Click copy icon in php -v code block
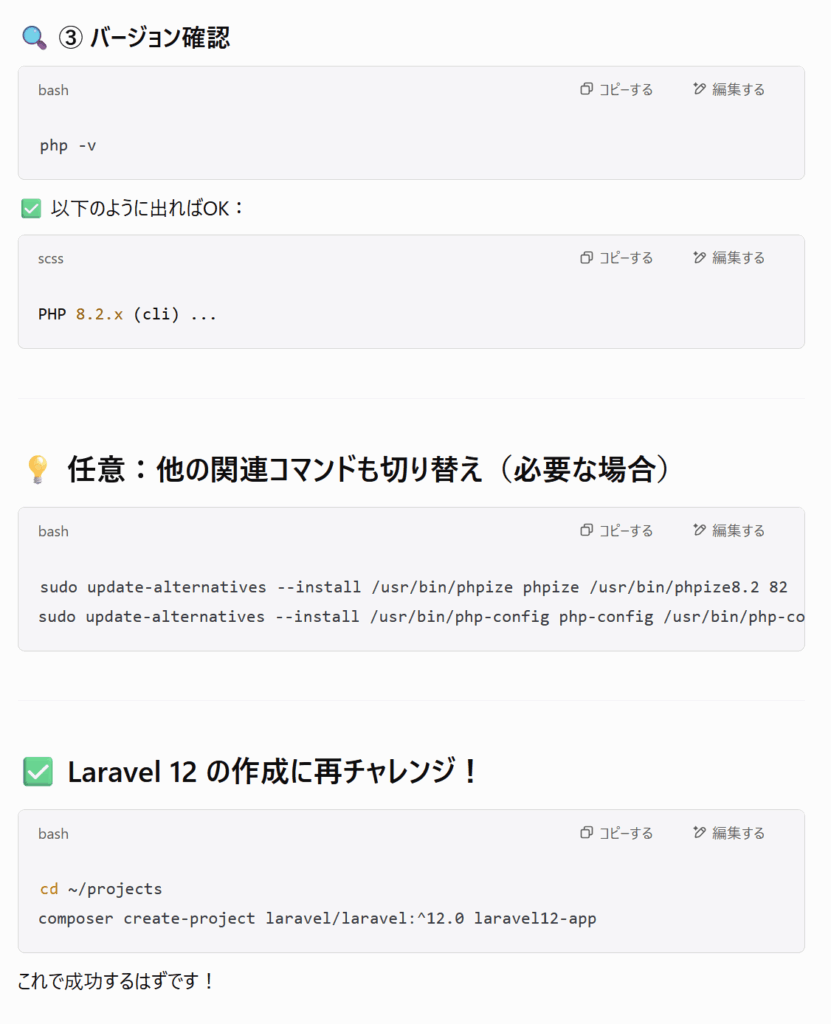Viewport: 831px width, 1024px height. coord(586,89)
